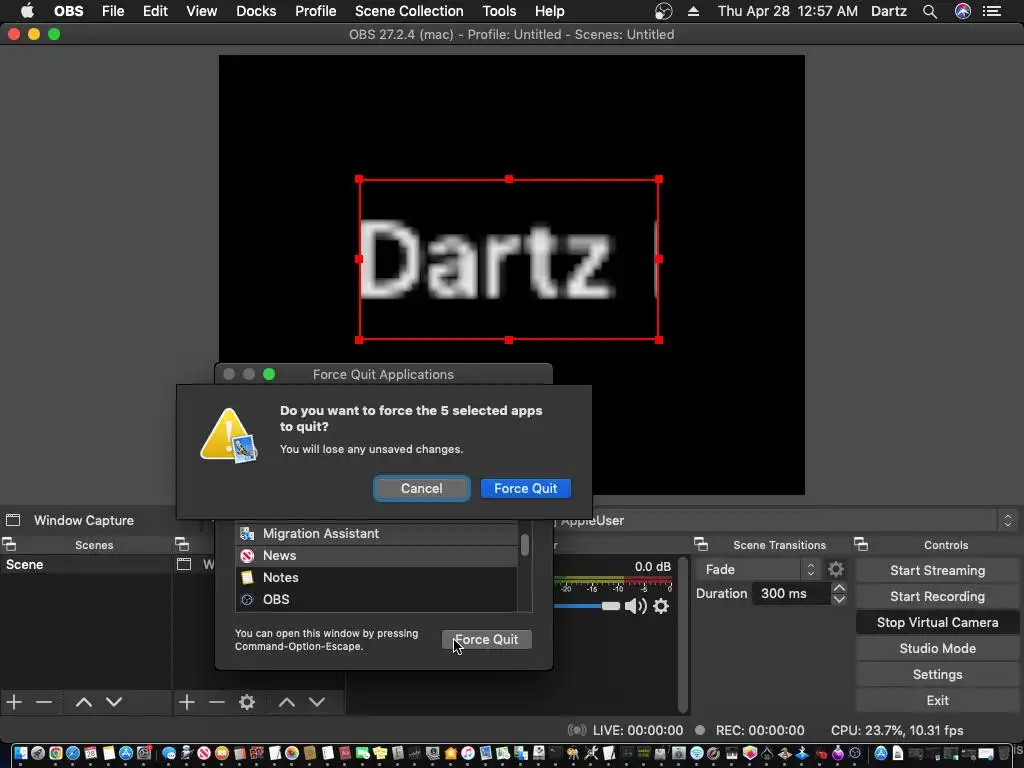
Task: Select OBS in the force quit list
Action: click(376, 600)
